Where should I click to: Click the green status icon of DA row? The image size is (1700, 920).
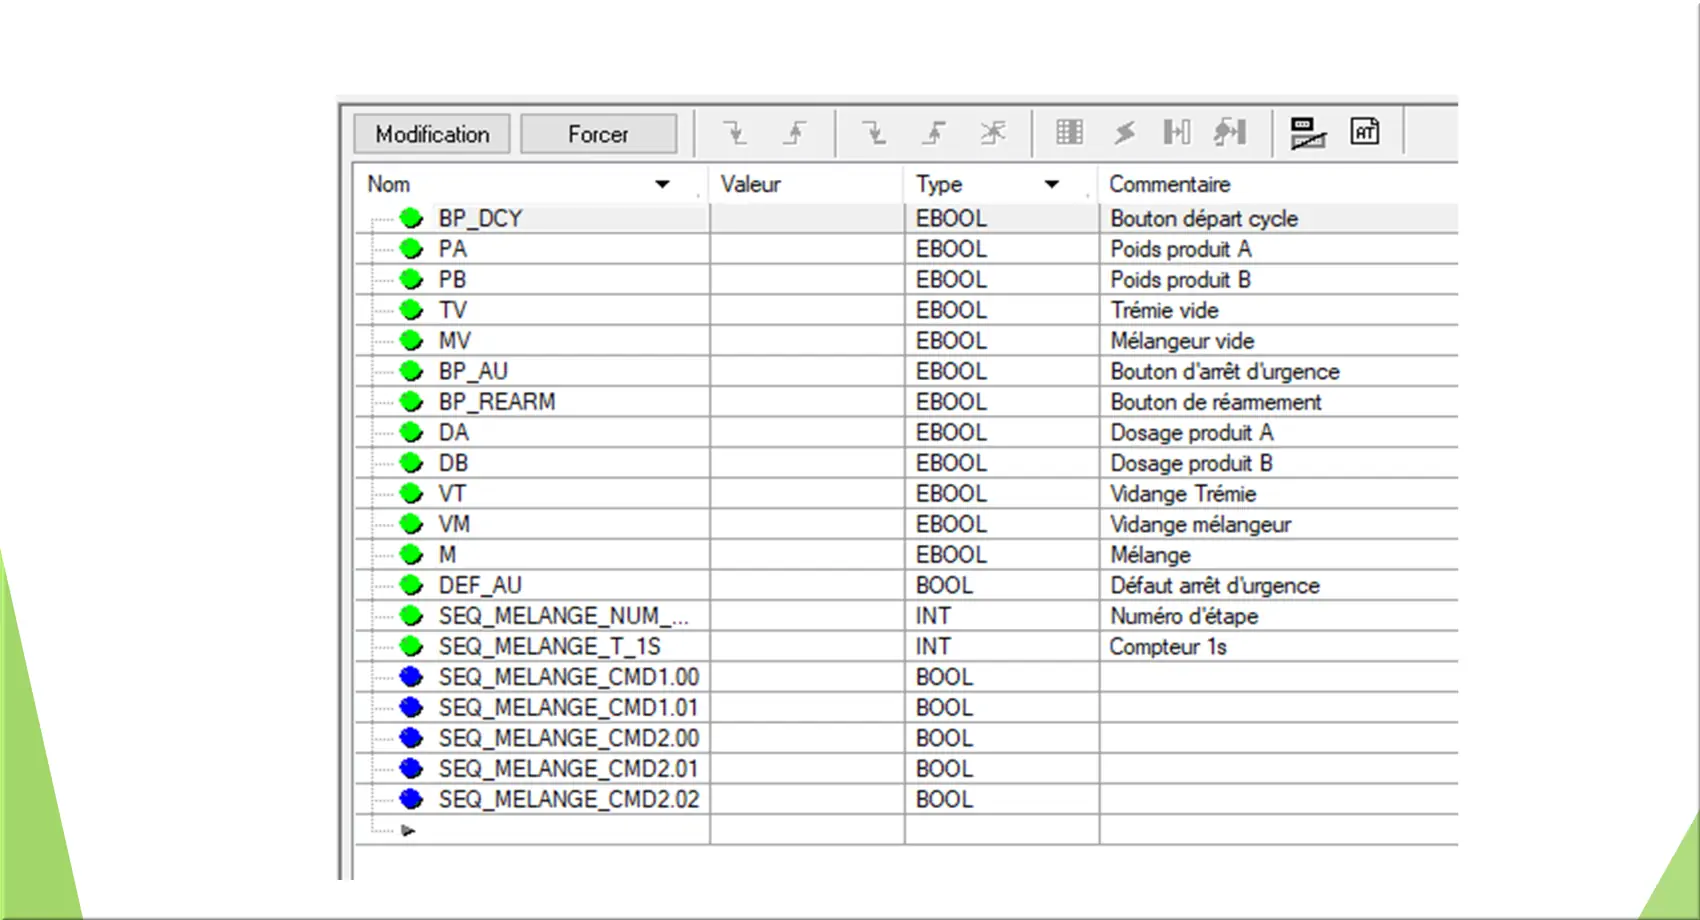411,432
